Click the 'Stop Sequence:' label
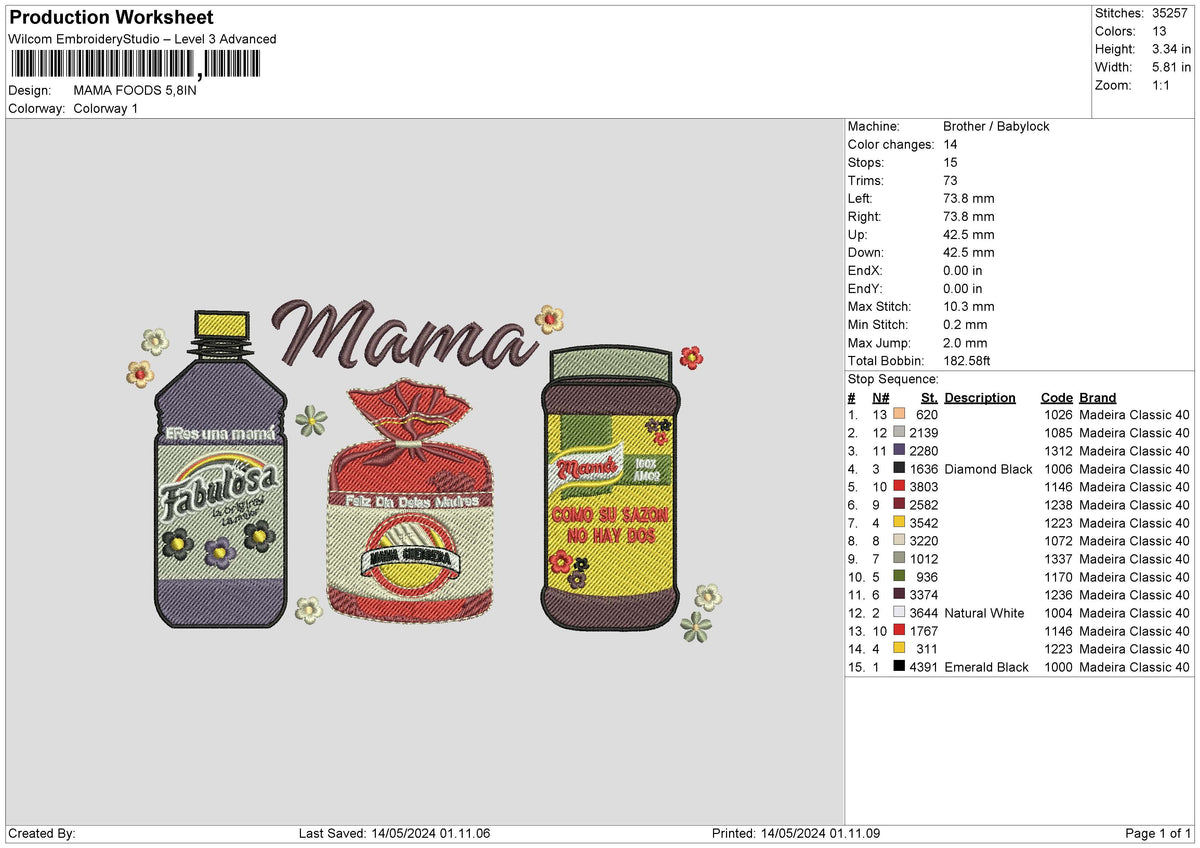 [x=893, y=379]
